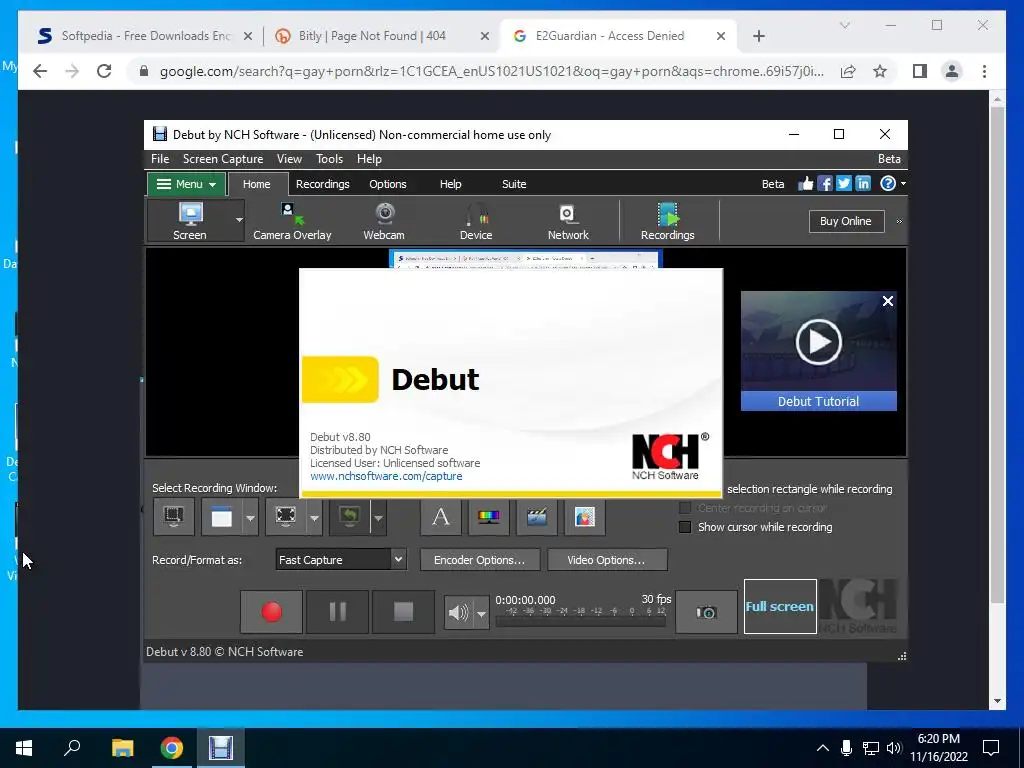Open the Camera Overlay tool
The width and height of the screenshot is (1024, 768).
click(x=292, y=221)
